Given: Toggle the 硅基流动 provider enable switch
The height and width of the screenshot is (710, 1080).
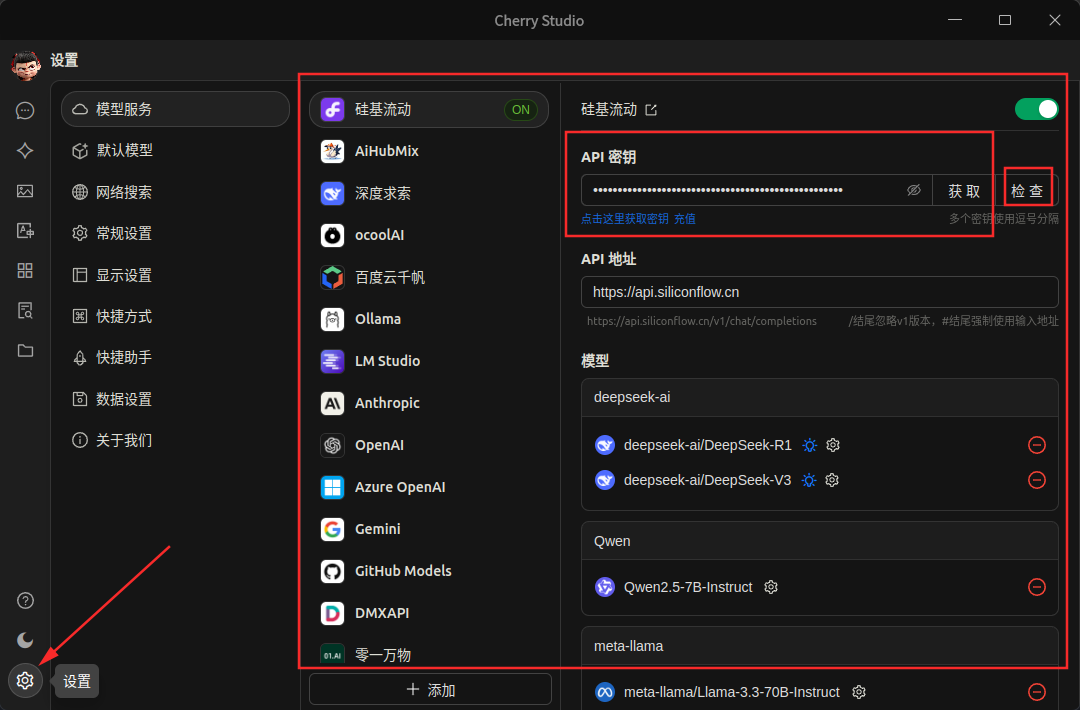Looking at the screenshot, I should point(1037,109).
